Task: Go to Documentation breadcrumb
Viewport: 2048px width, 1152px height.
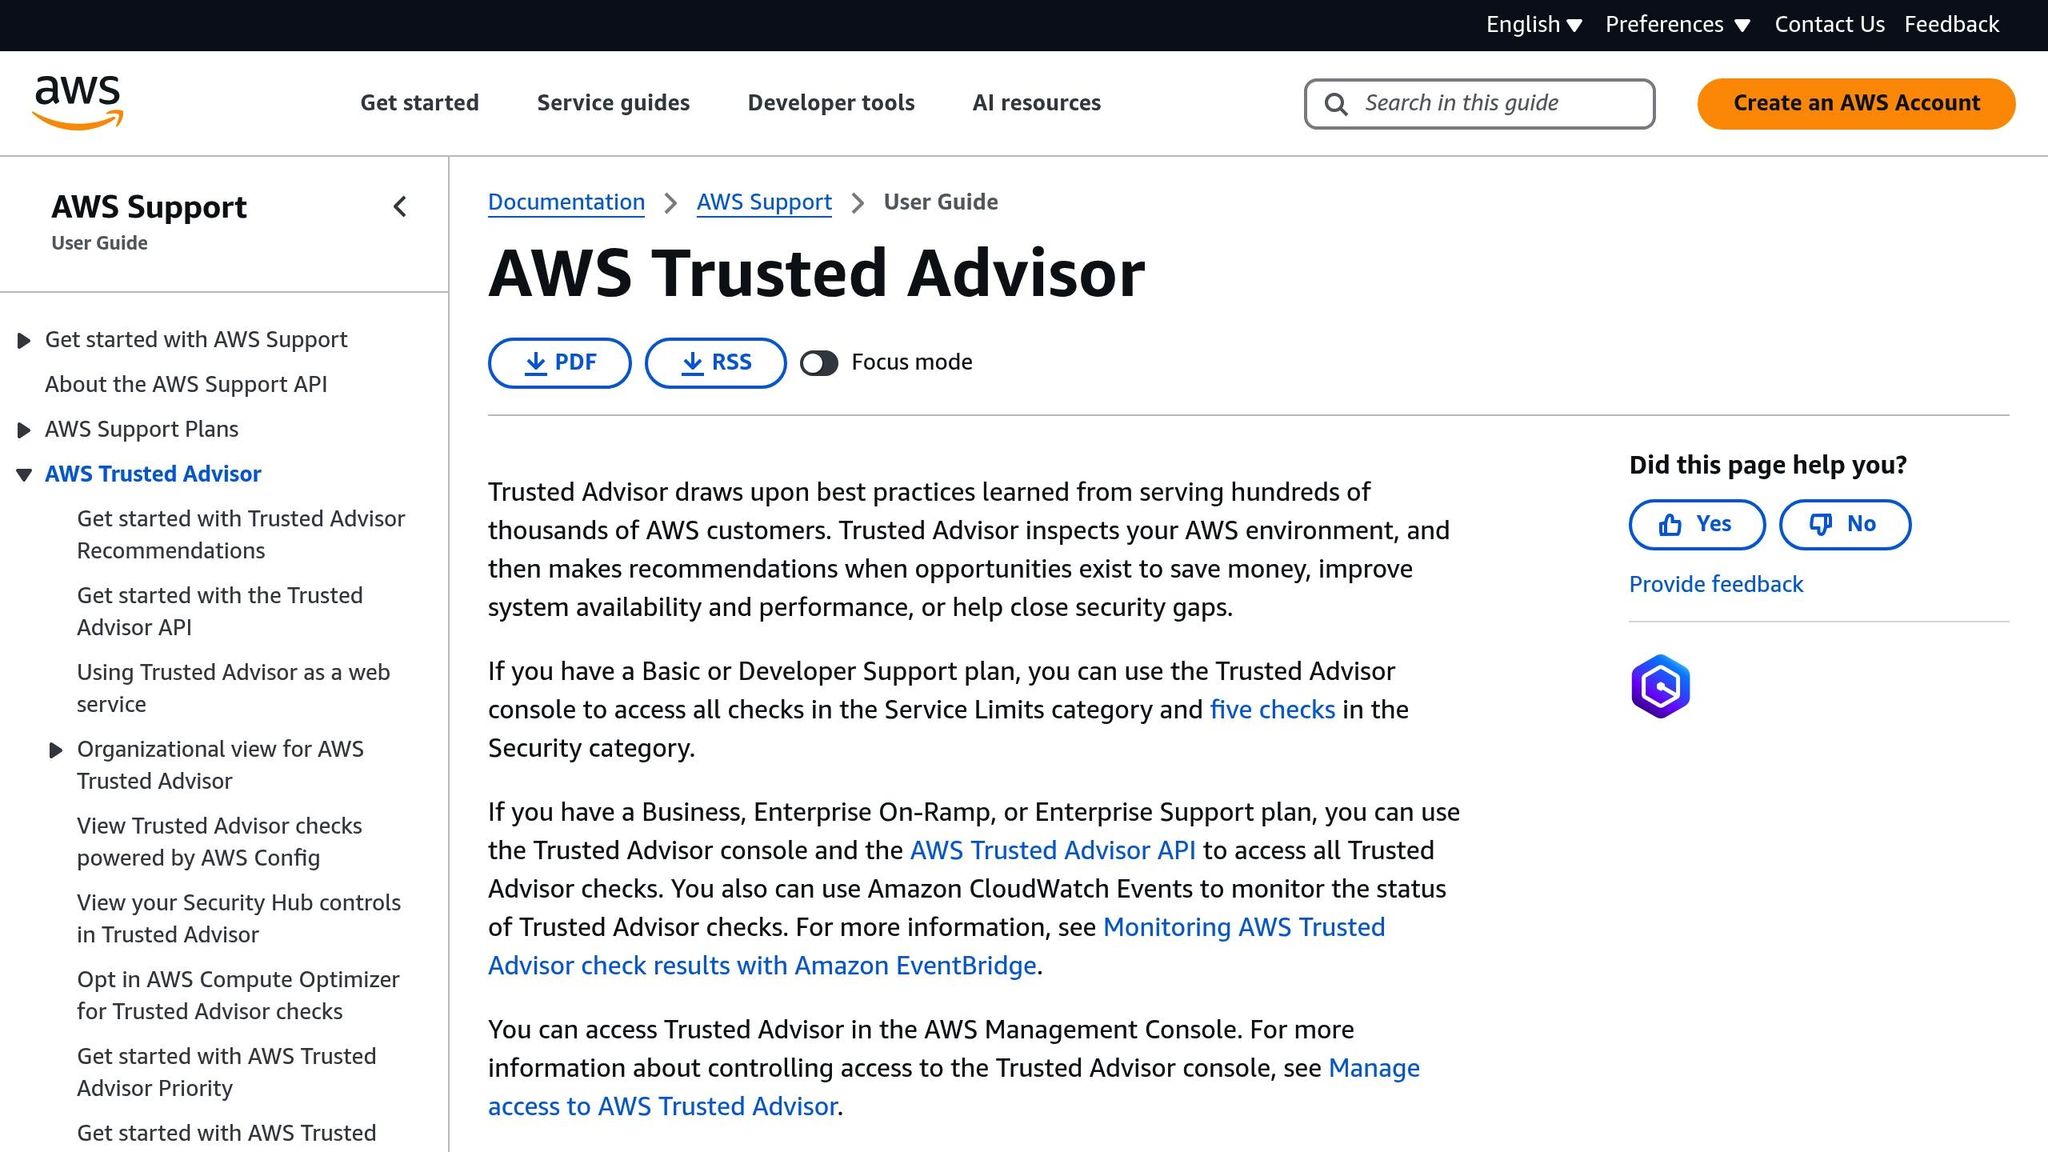Action: [x=566, y=203]
